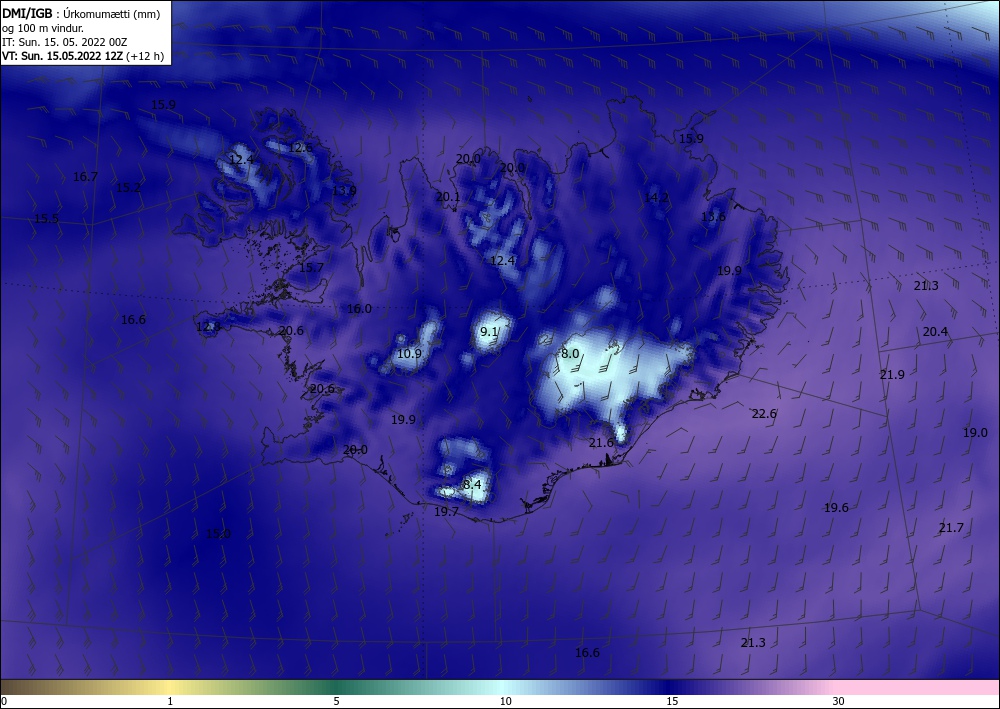Viewport: 1000px width, 709px height.
Task: Click the colorbar tick label '15'
Action: click(x=672, y=701)
